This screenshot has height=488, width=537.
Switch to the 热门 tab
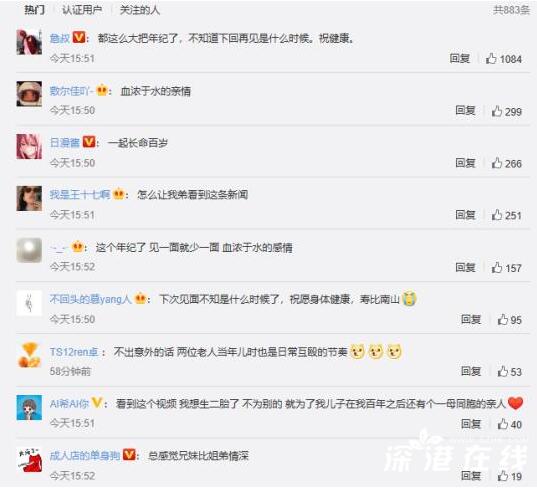[x=34, y=10]
